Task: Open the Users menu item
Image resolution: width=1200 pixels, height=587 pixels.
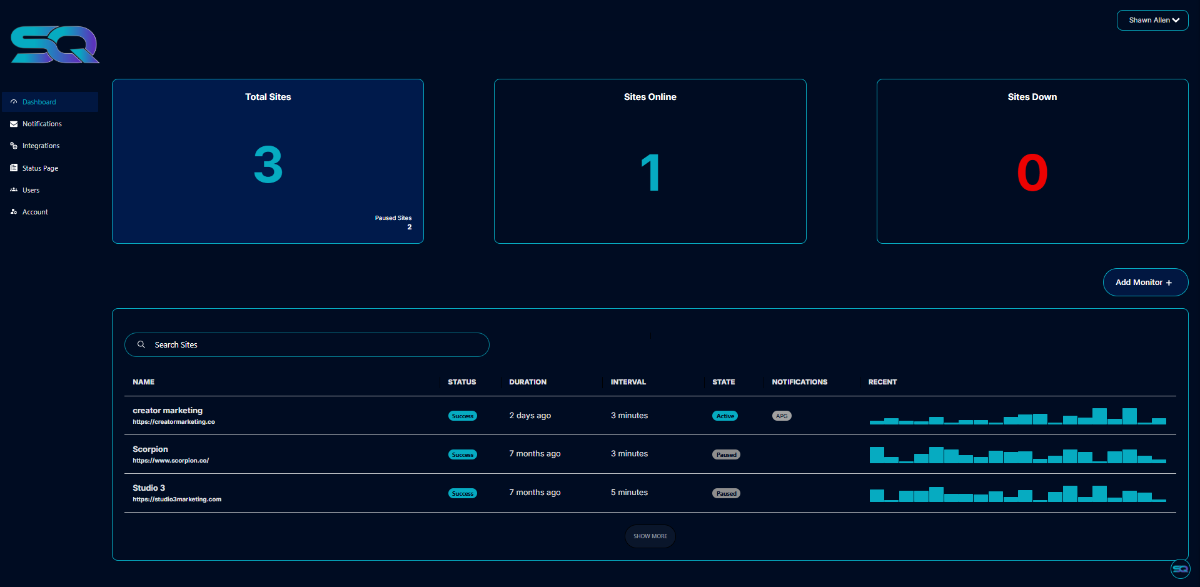Action: click(50, 190)
